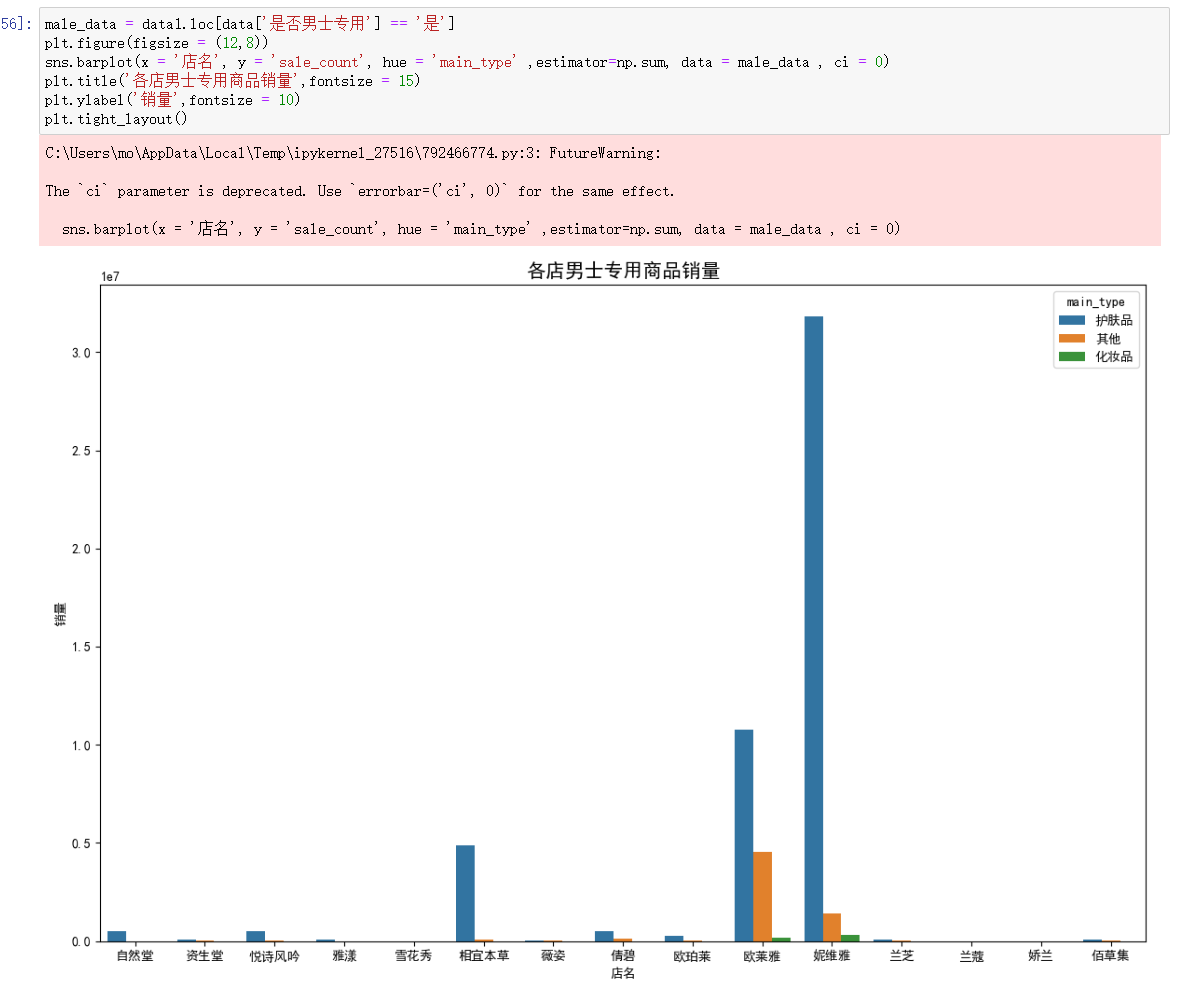
Task: Click the blue bar for 相宜本草
Action: 465,893
